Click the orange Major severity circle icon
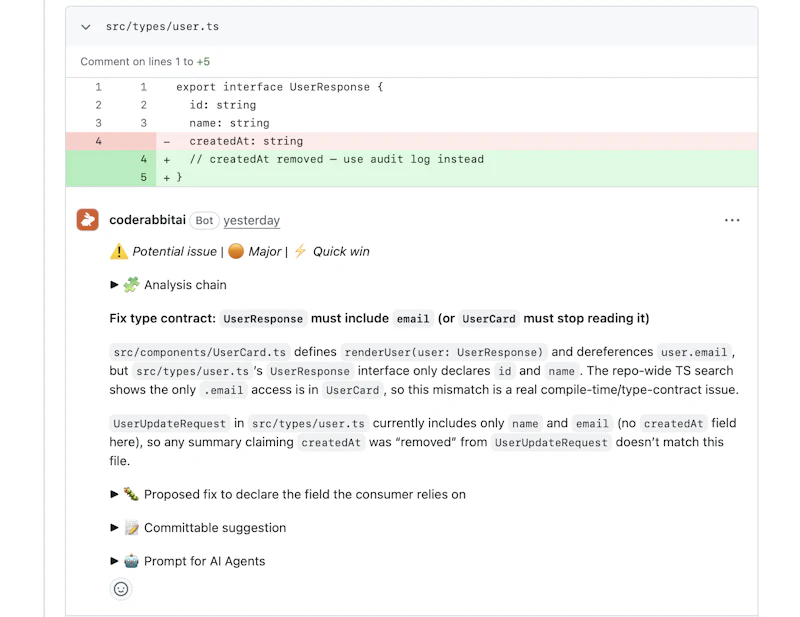 [236, 251]
